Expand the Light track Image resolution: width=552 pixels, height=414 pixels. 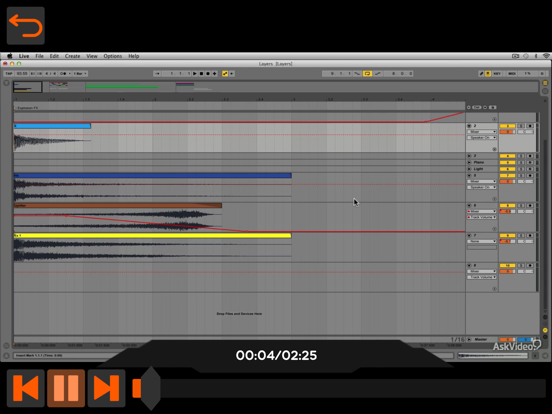click(469, 169)
